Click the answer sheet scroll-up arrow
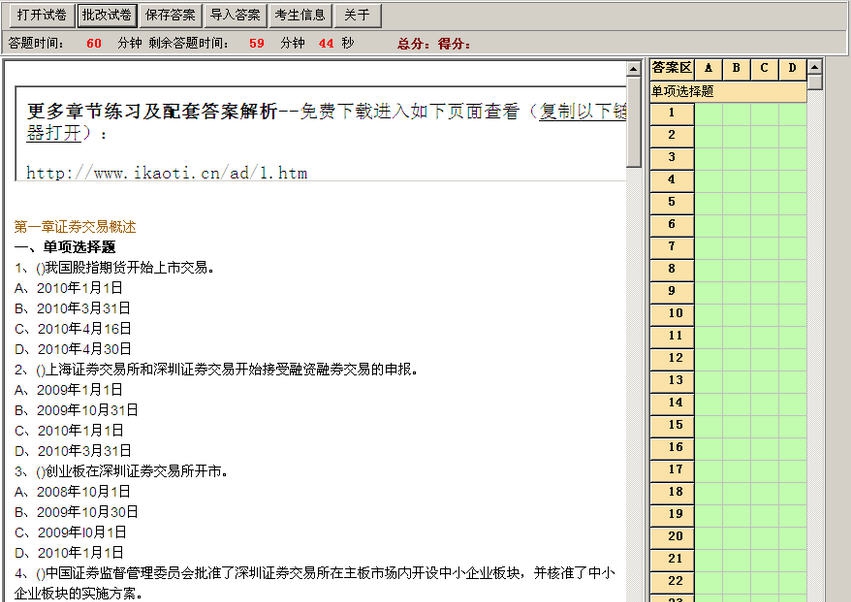The width and height of the screenshot is (851, 602). 814,67
